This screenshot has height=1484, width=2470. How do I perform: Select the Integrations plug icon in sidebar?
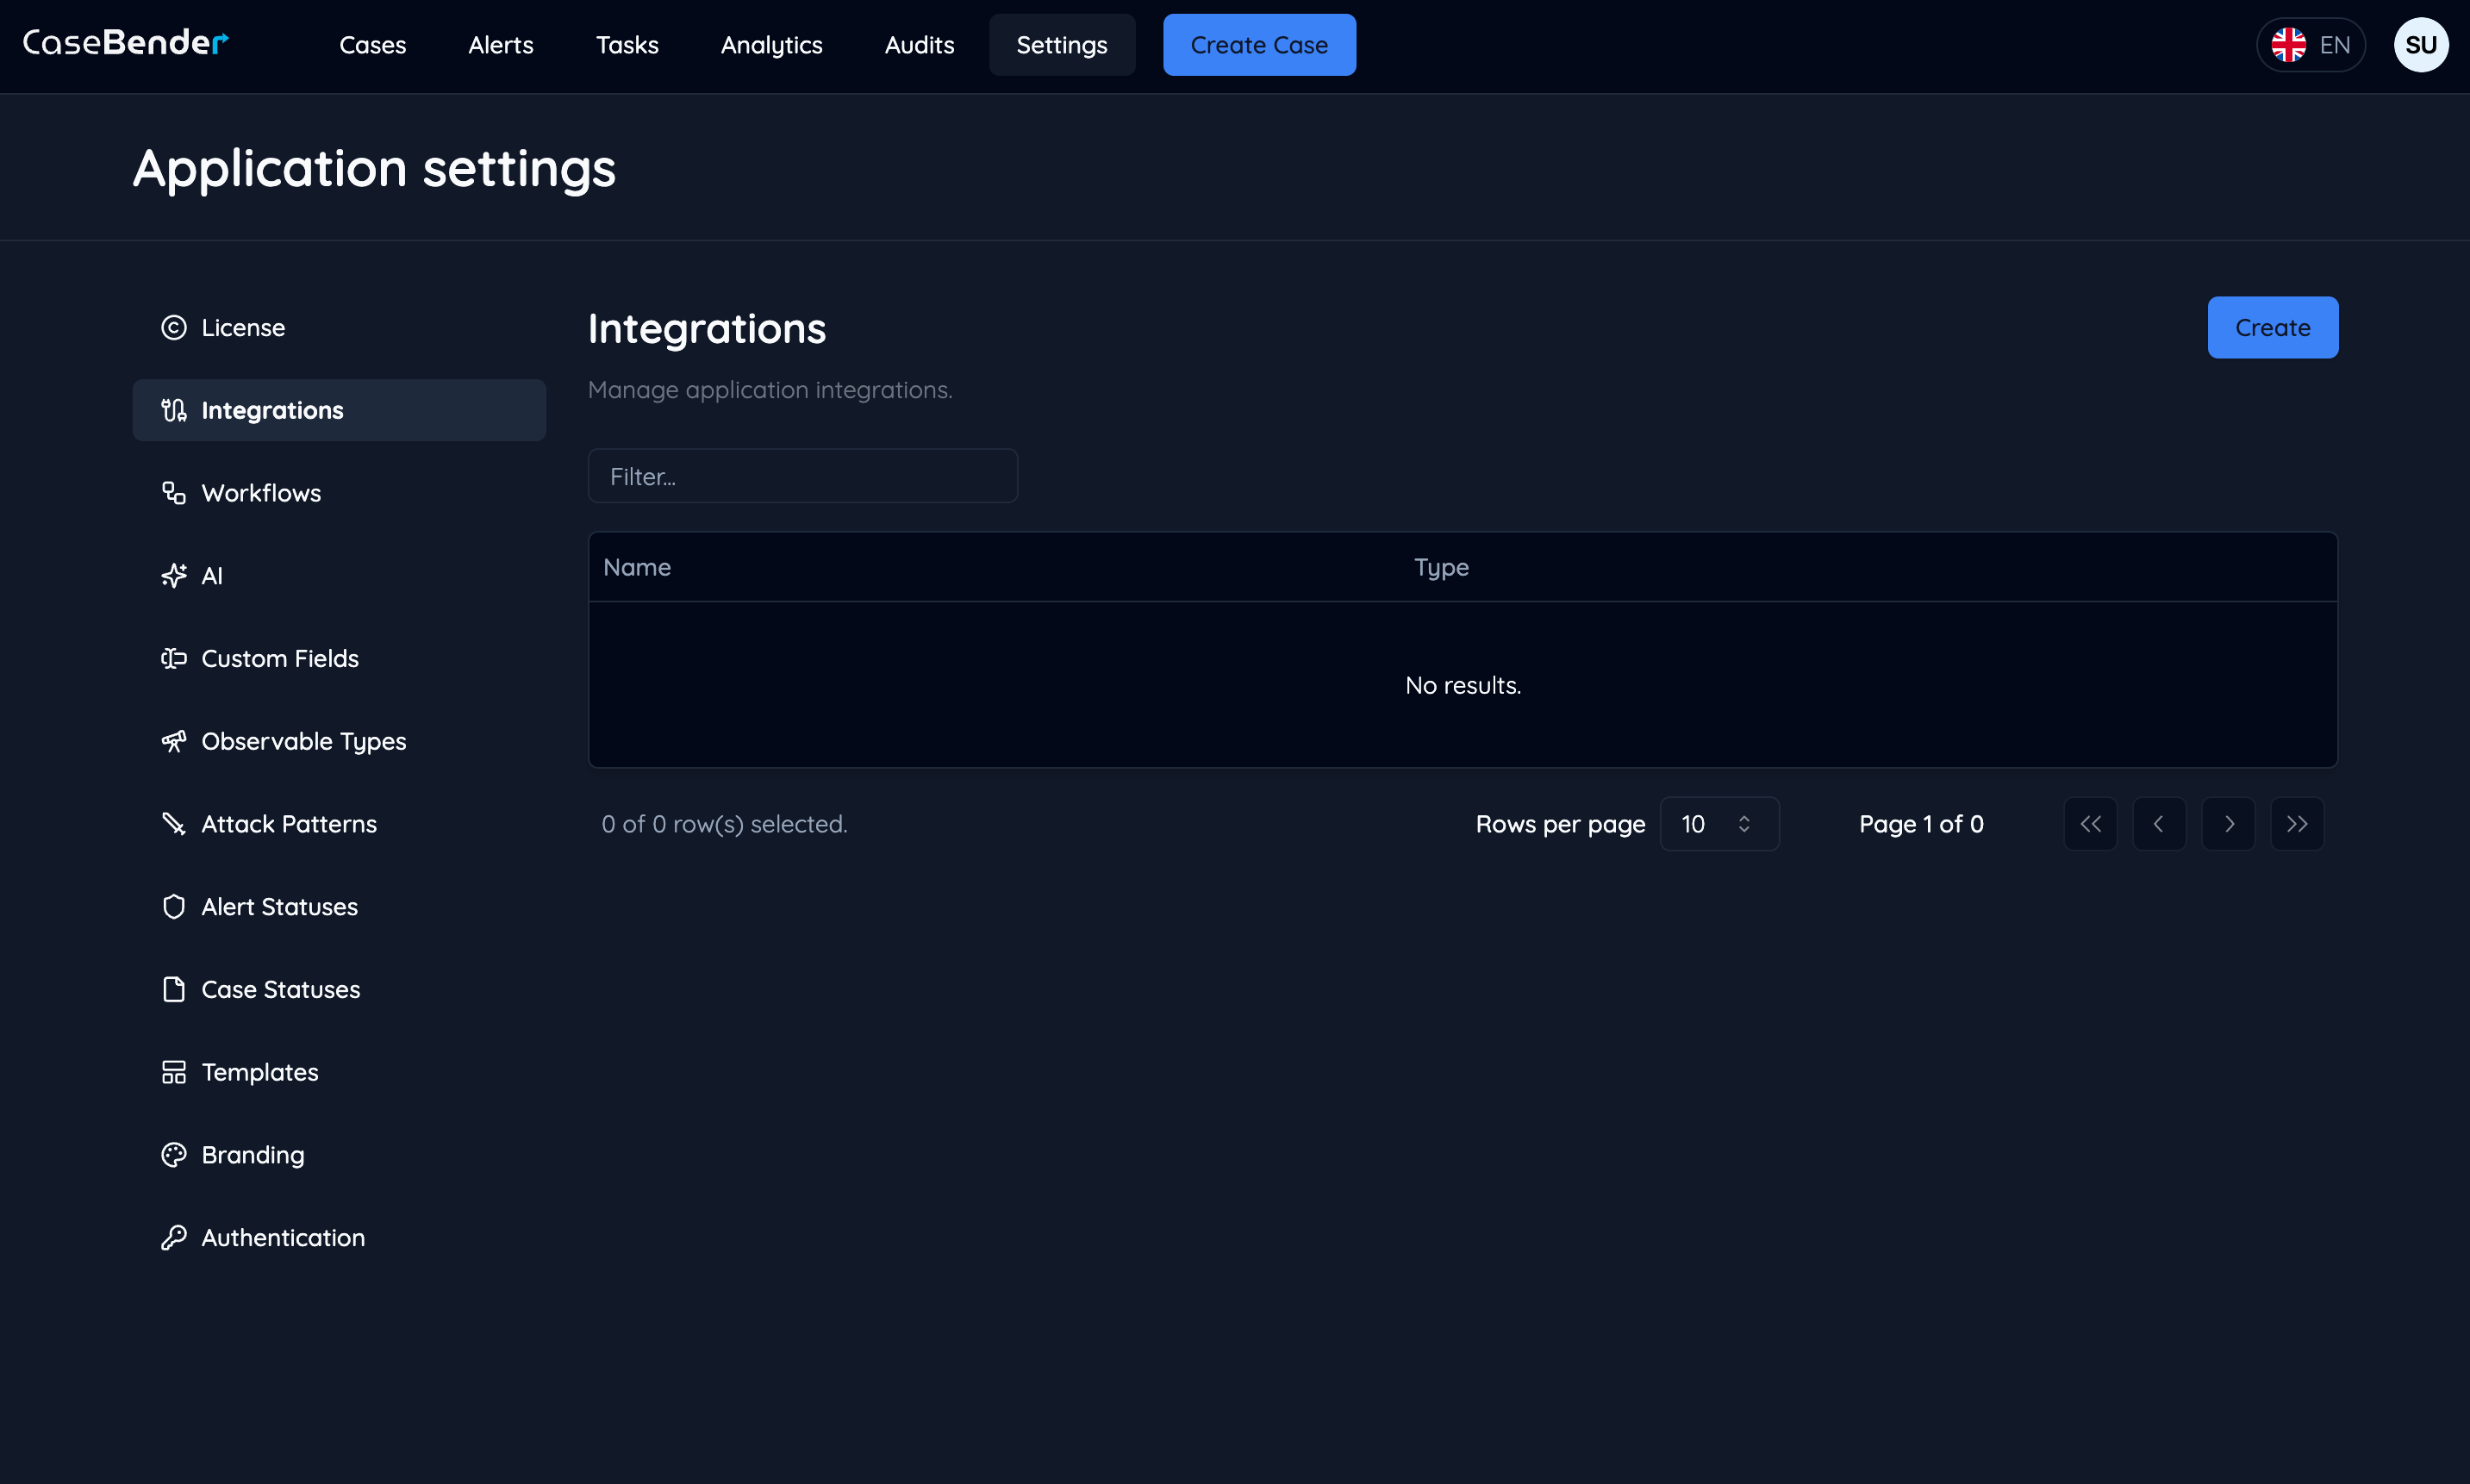click(x=173, y=409)
